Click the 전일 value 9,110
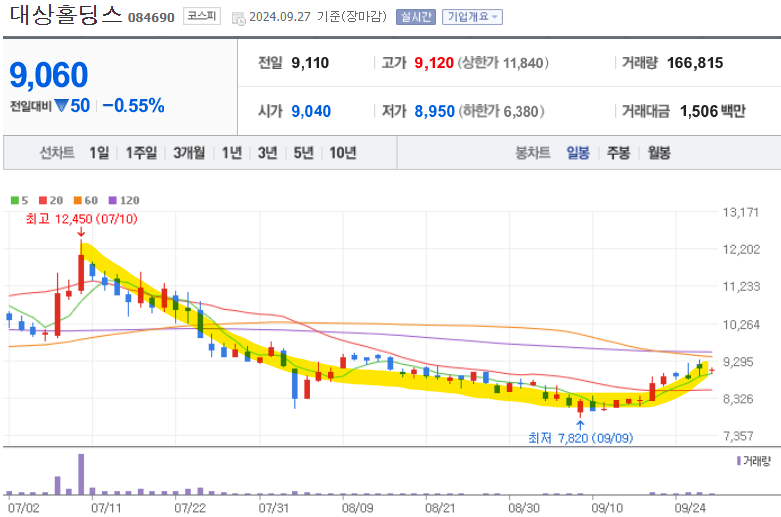The width and height of the screenshot is (781, 517). 310,63
